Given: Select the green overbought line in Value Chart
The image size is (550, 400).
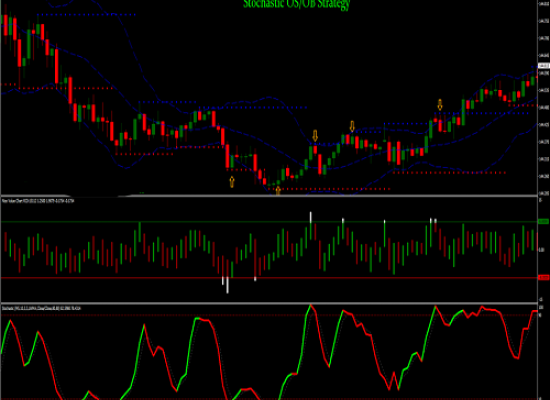Looking at the screenshot, I should 269,222.
